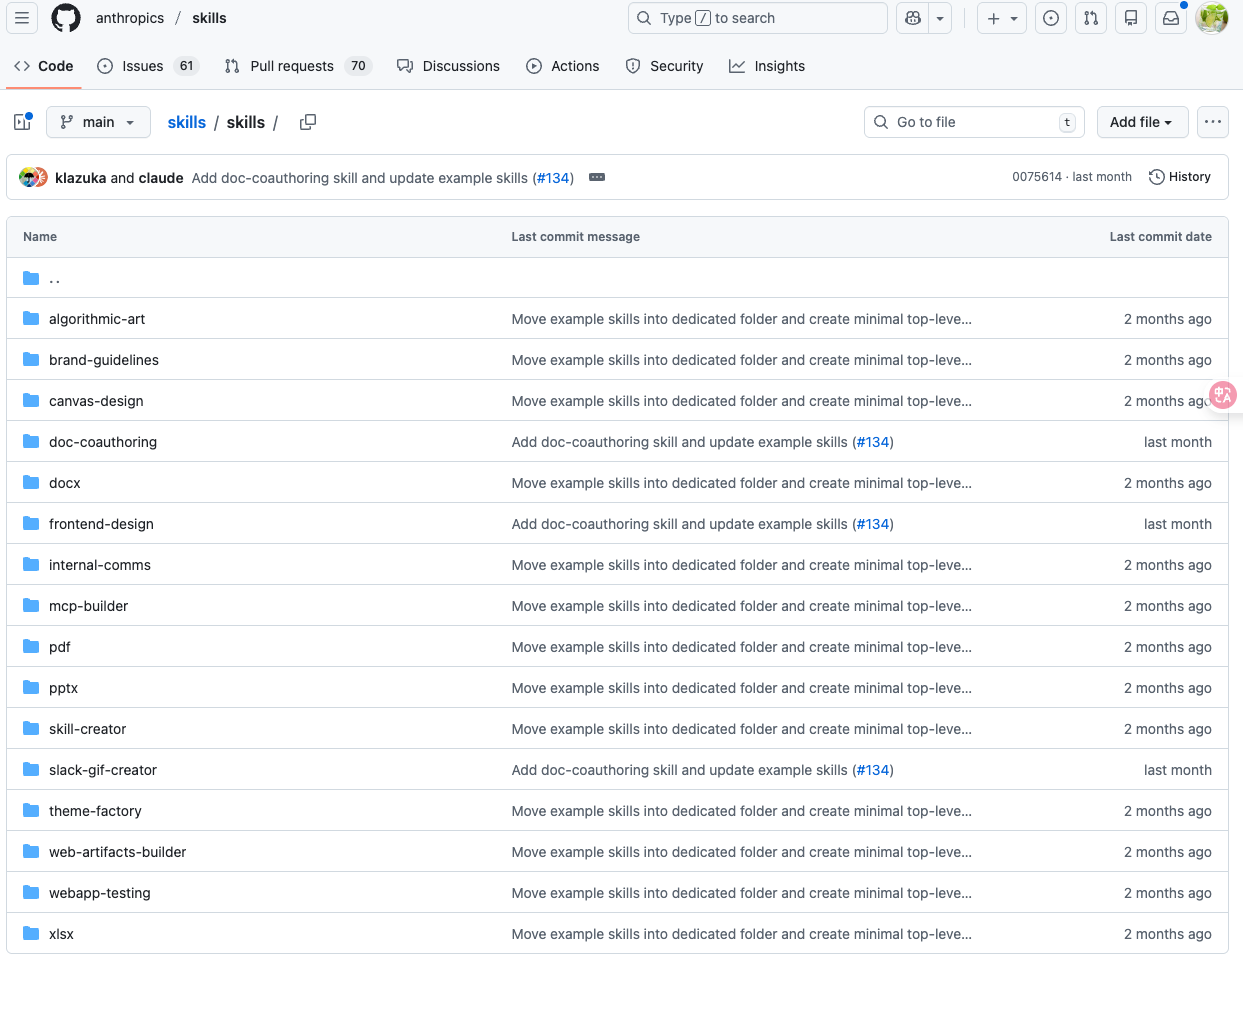Open the claude co-author link

click(161, 178)
